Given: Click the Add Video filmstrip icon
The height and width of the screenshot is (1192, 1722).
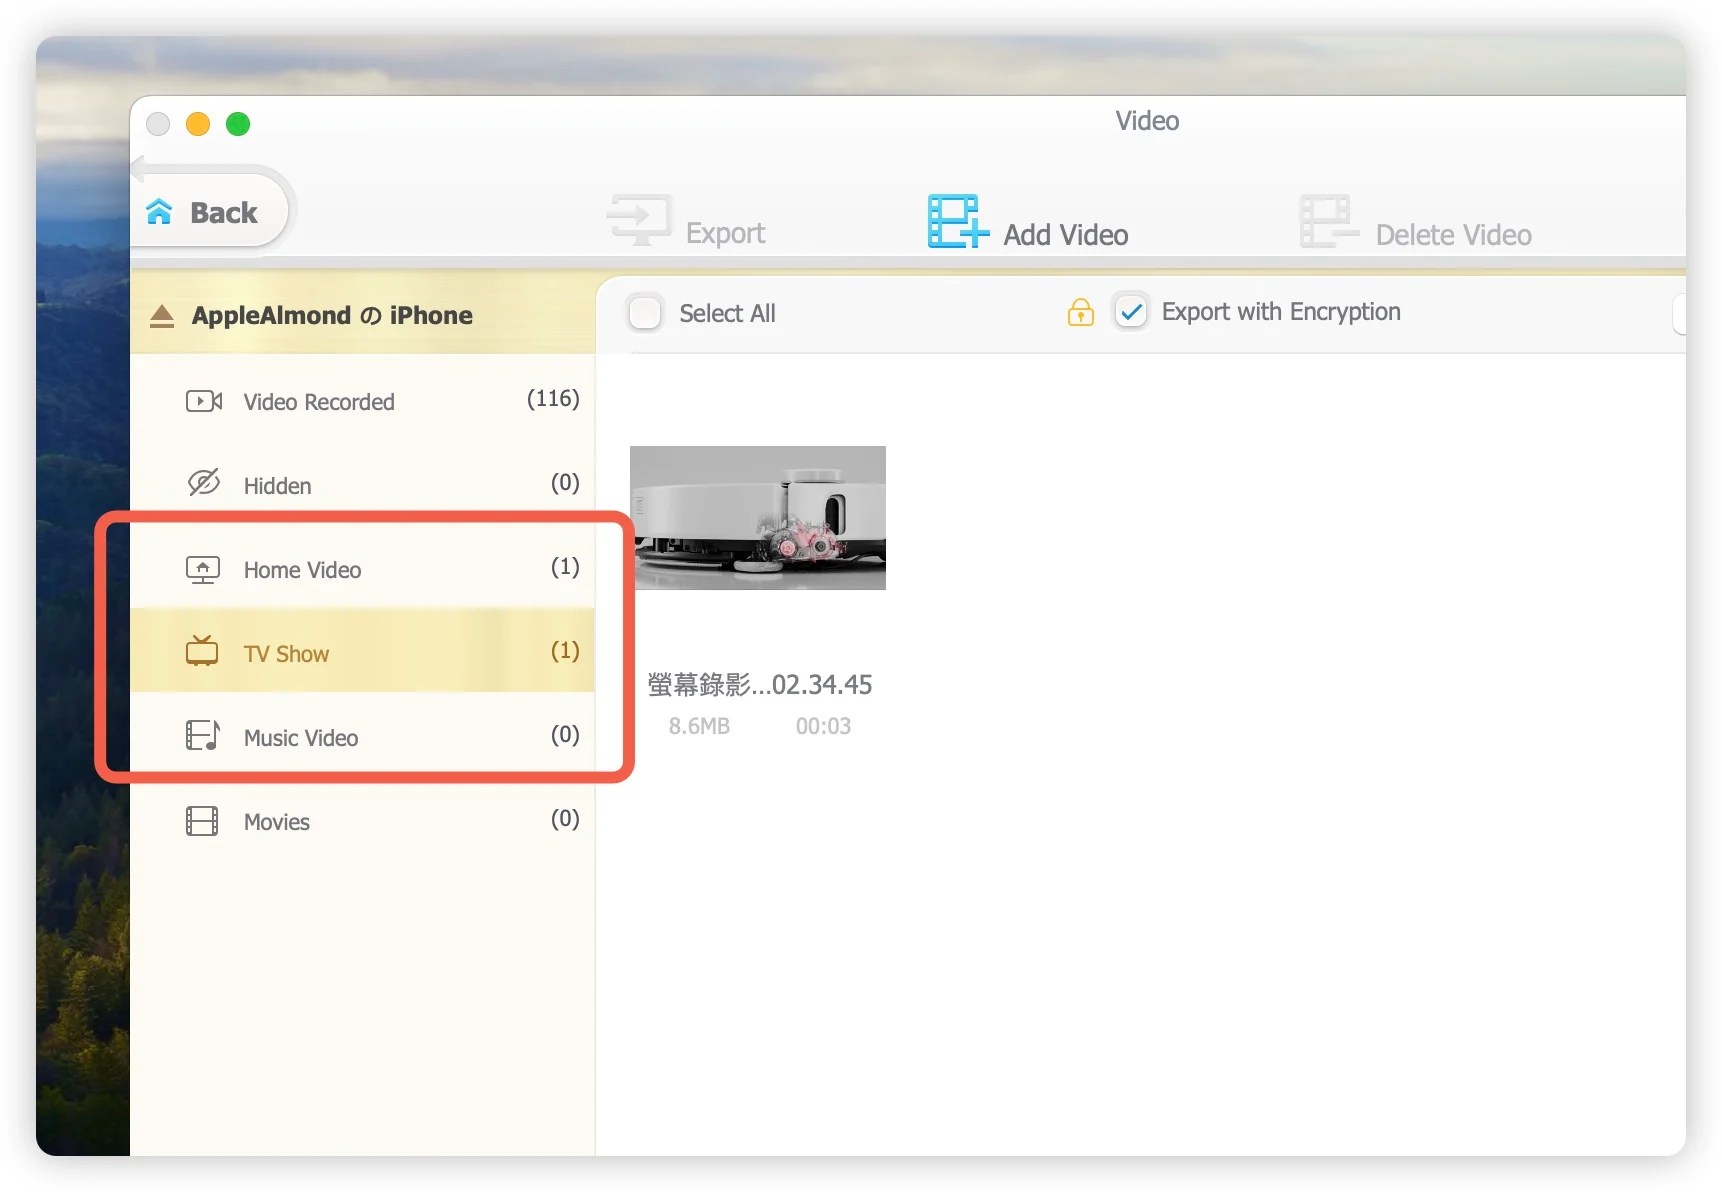Looking at the screenshot, I should pos(957,221).
